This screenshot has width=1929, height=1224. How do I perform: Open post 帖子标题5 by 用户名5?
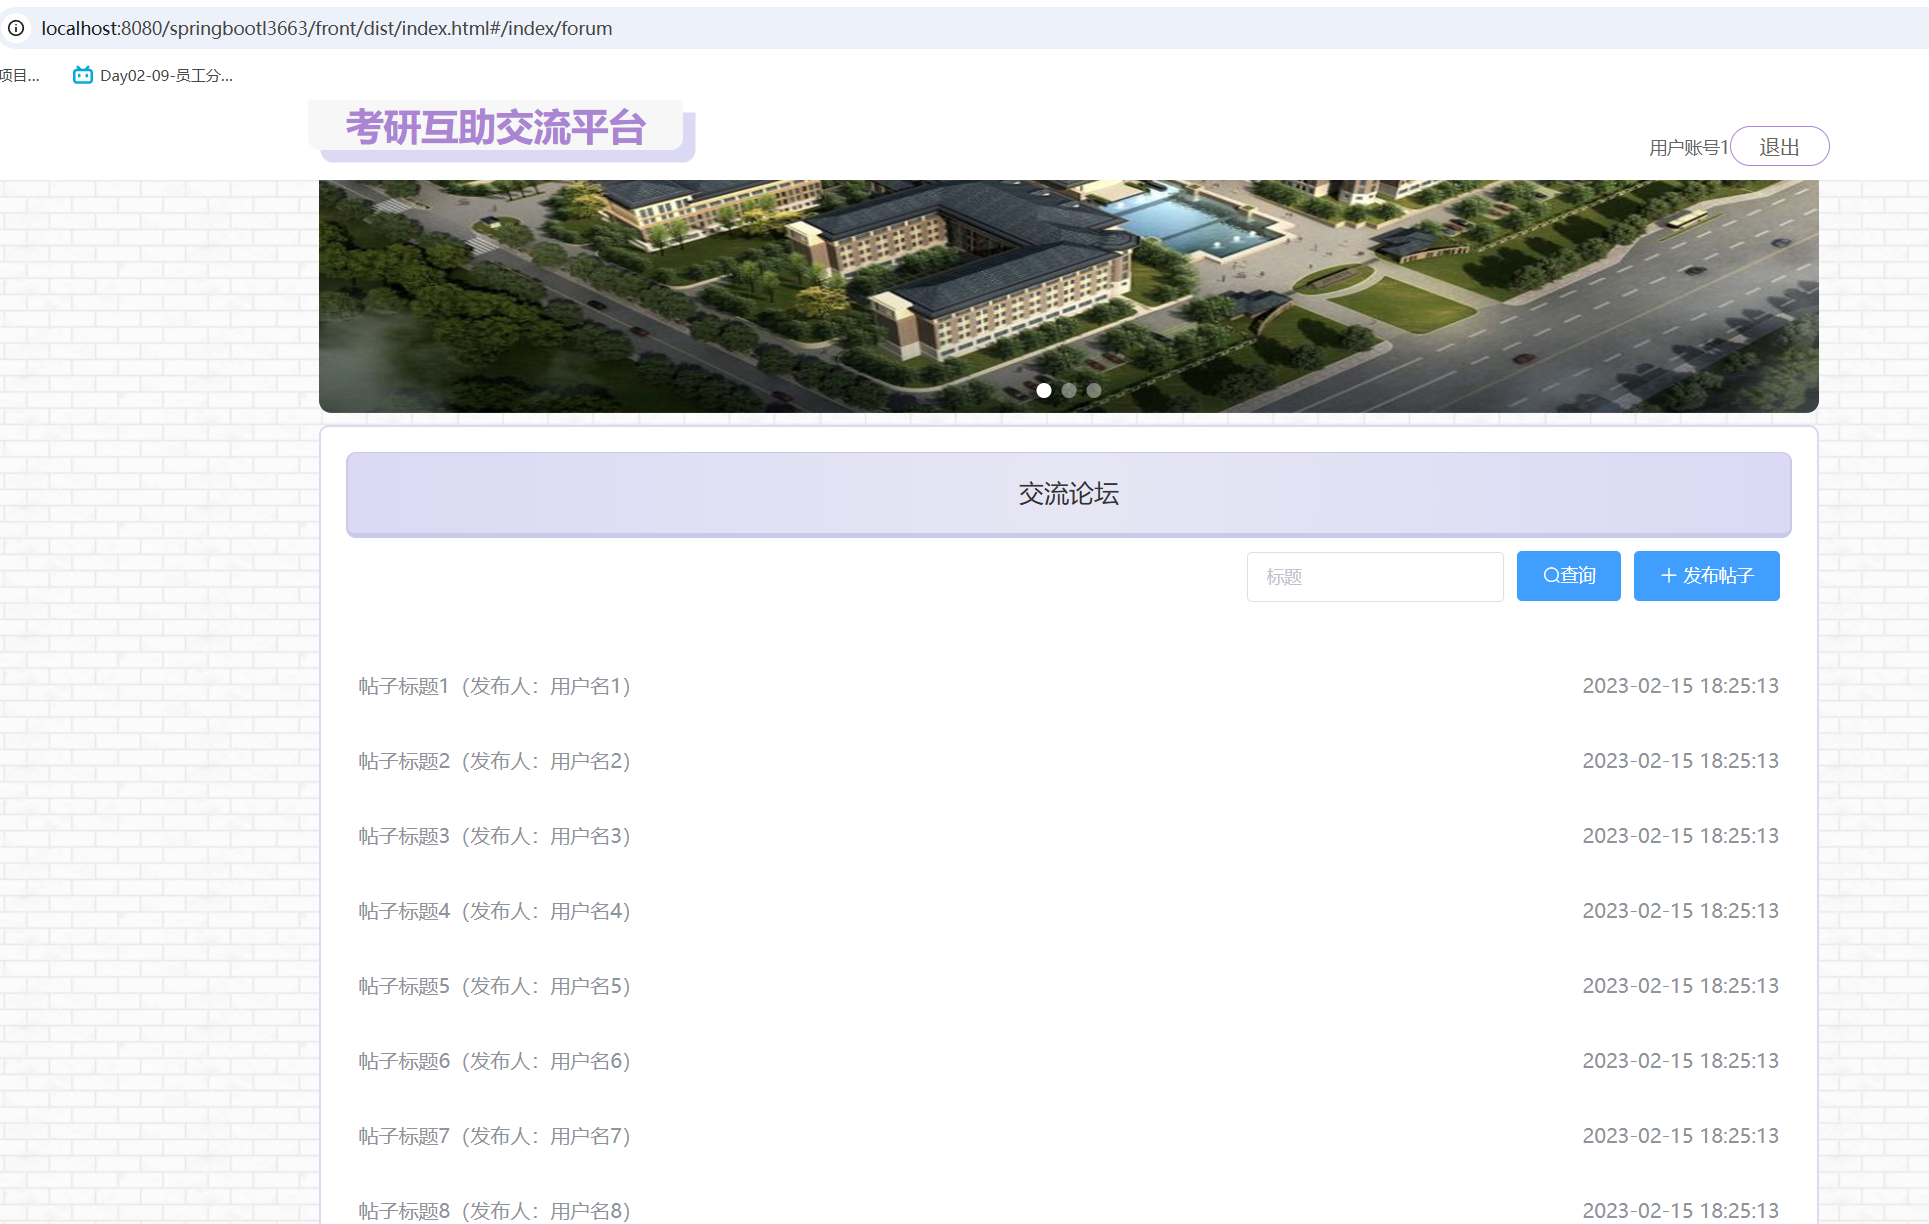tap(494, 986)
